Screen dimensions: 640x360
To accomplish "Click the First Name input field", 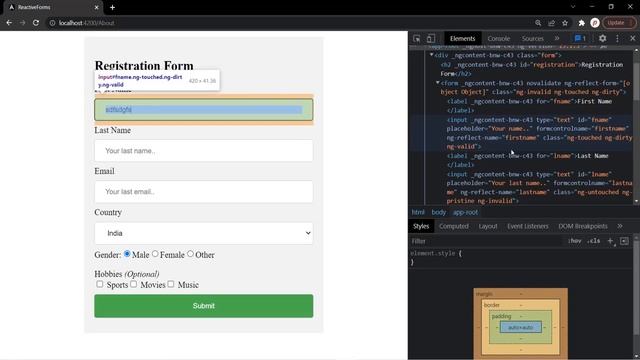I will click(204, 109).
